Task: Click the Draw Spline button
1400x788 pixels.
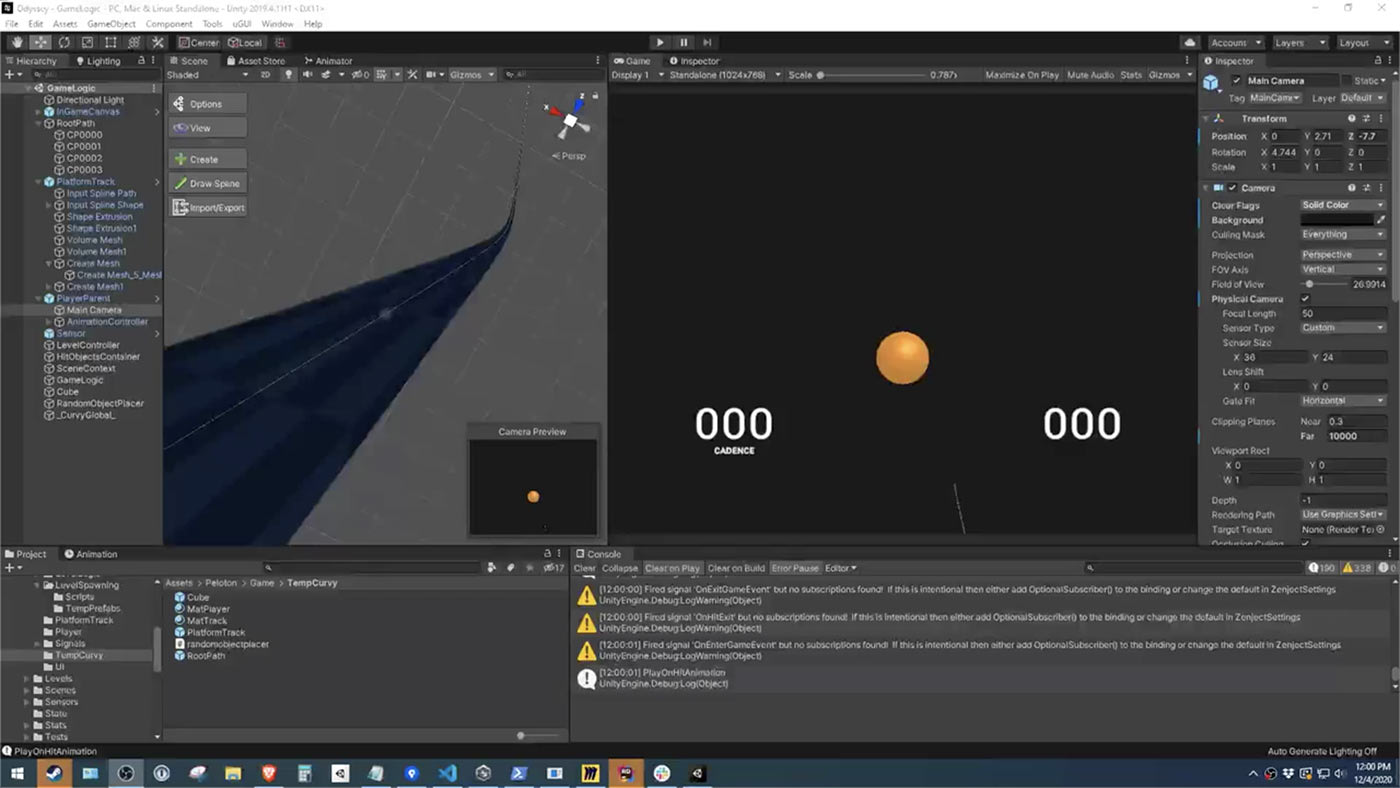Action: [208, 184]
